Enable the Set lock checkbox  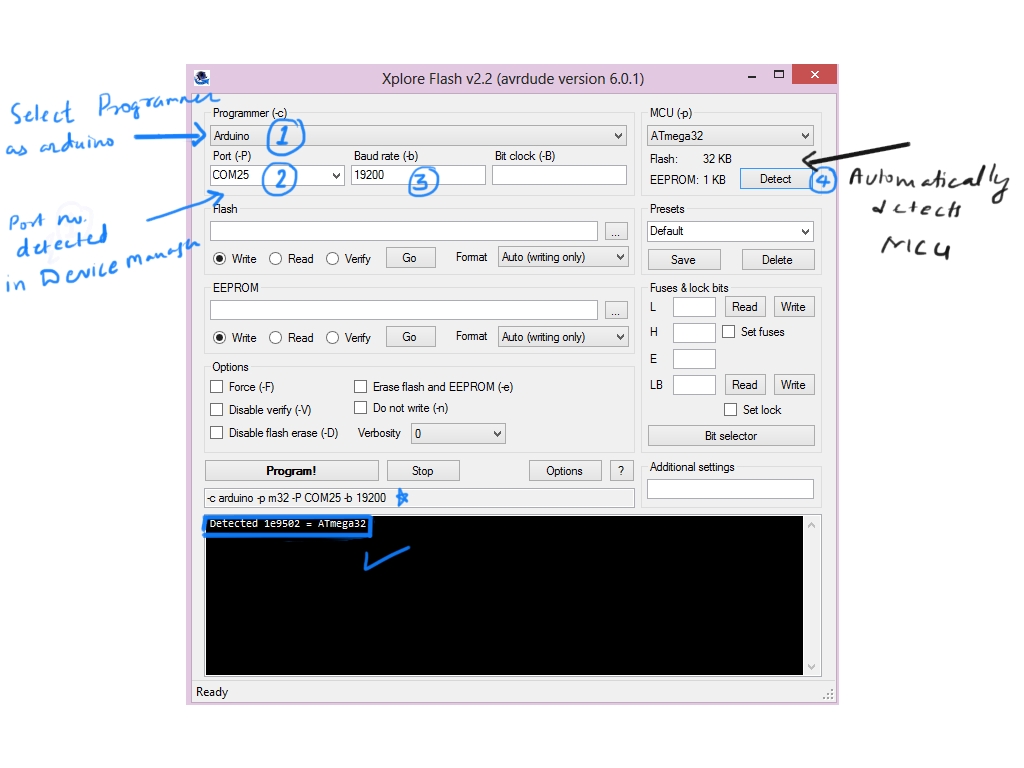tap(731, 409)
